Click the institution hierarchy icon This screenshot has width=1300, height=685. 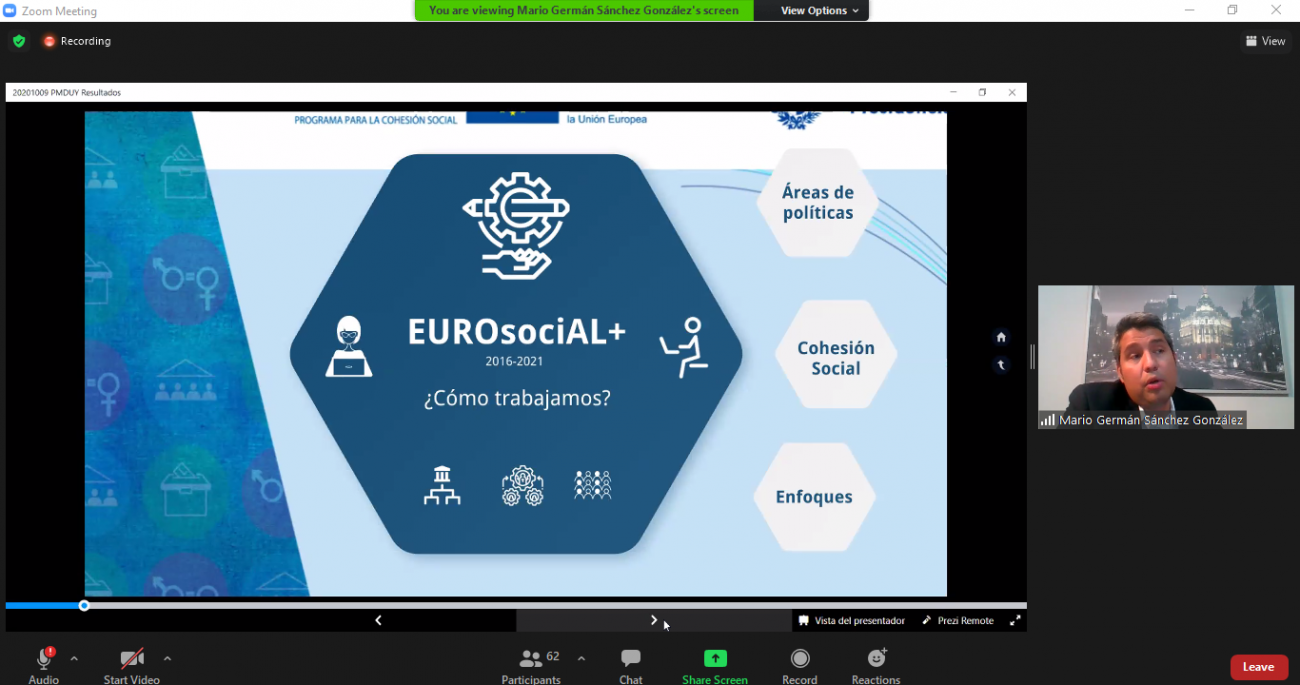tap(442, 485)
